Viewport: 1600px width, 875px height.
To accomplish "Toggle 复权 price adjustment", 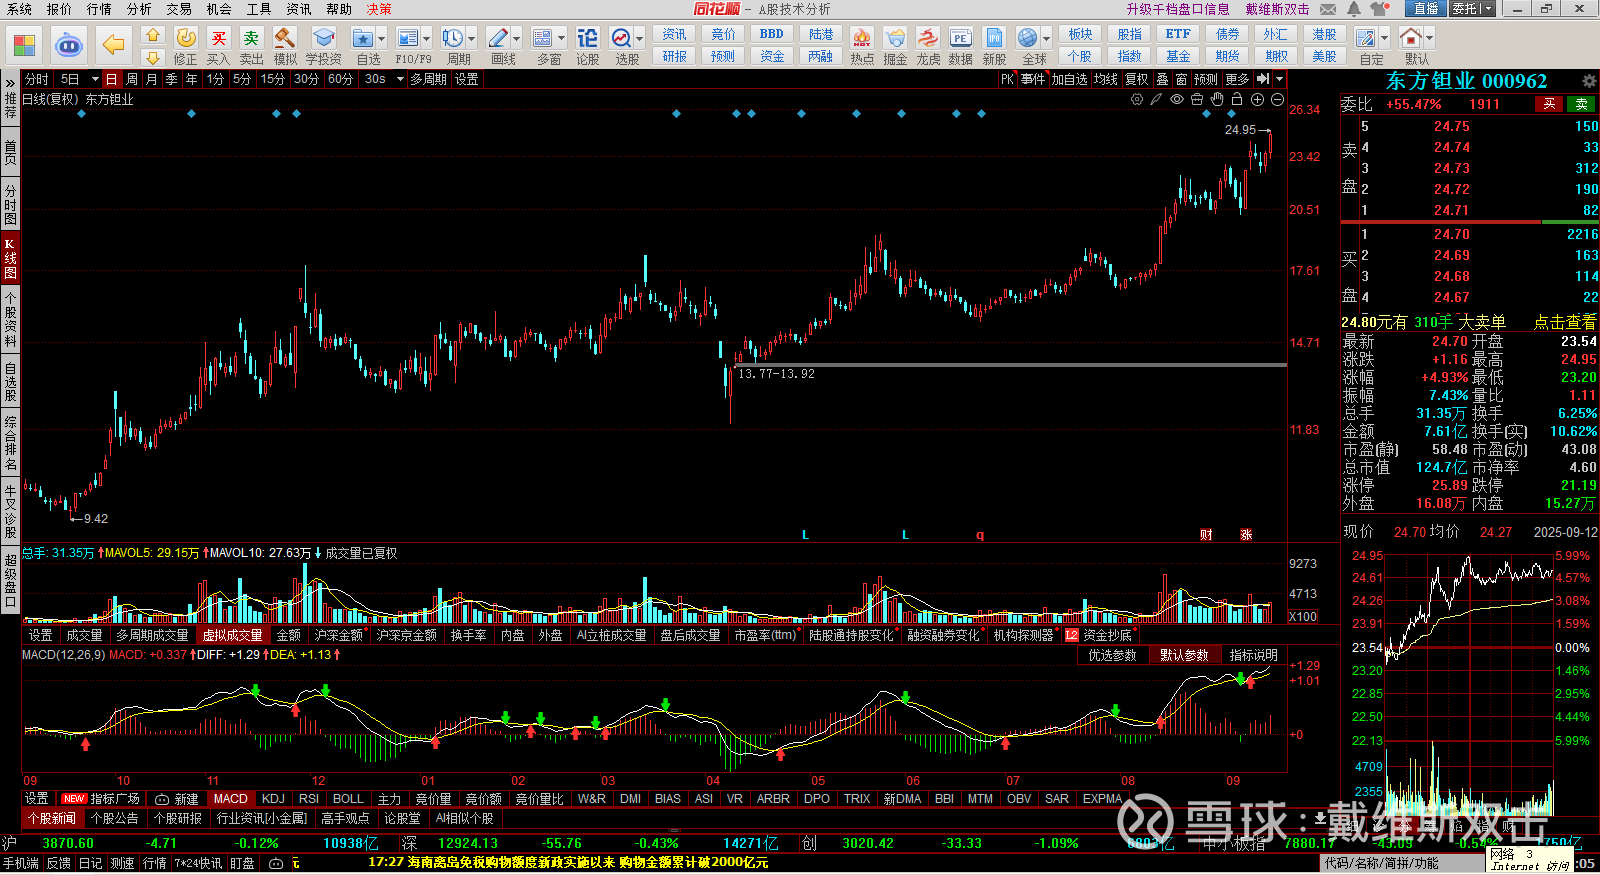I will click(1137, 79).
